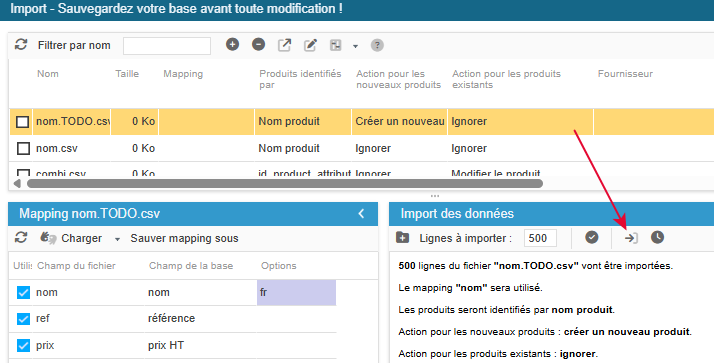Add a file with the plus icon
Viewport: 714px width, 363px height.
(232, 45)
